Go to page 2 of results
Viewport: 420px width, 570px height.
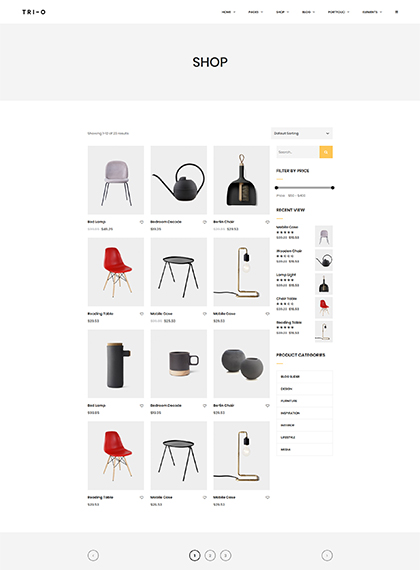click(210, 555)
